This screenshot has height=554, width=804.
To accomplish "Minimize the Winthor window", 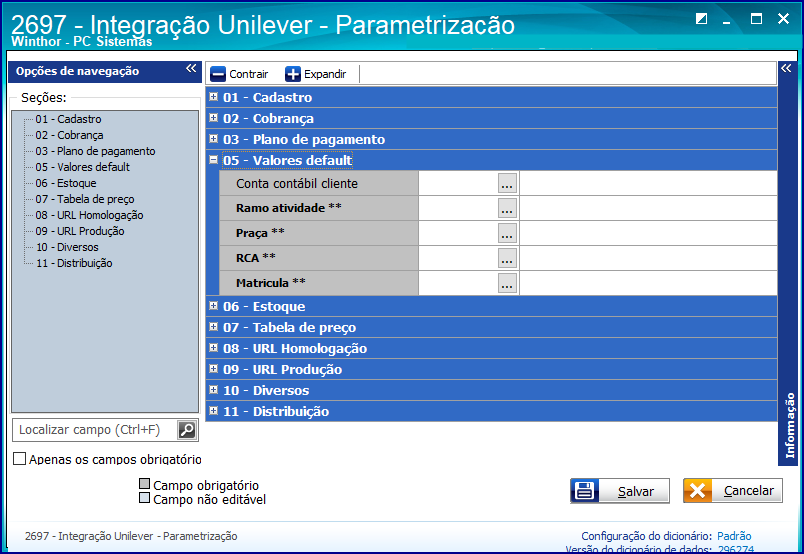I will 727,22.
